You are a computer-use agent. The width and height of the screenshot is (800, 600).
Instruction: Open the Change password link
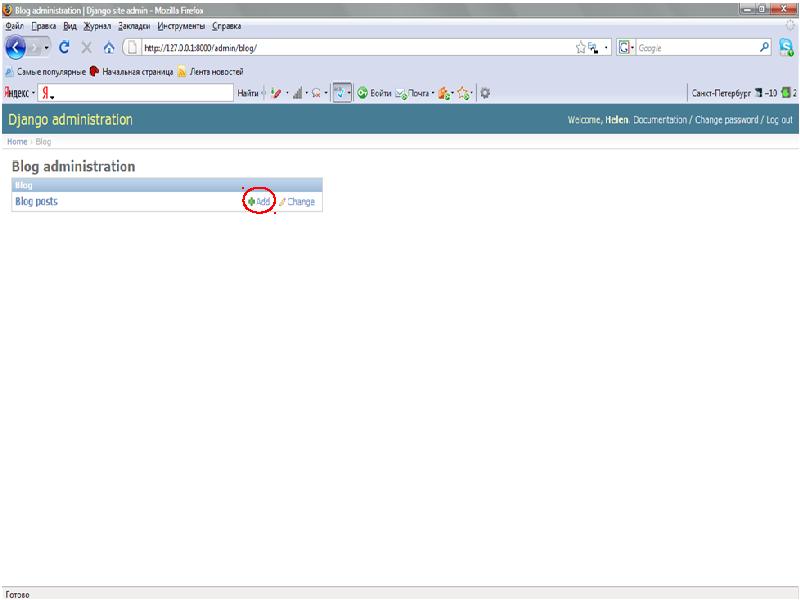pyautogui.click(x=726, y=120)
